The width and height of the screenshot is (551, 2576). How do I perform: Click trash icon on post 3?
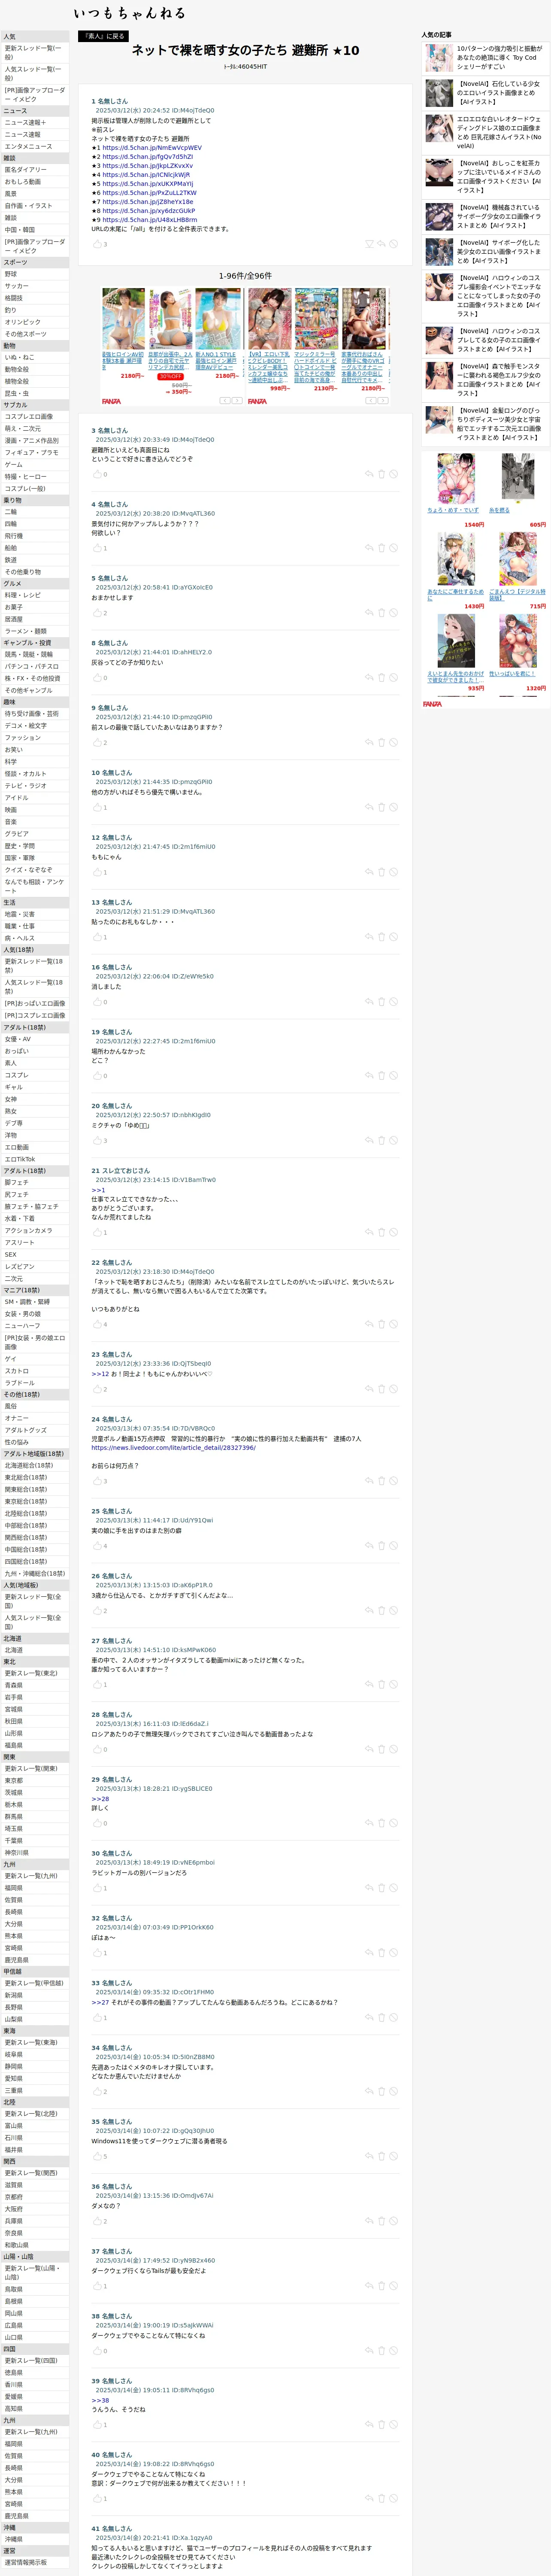point(381,475)
